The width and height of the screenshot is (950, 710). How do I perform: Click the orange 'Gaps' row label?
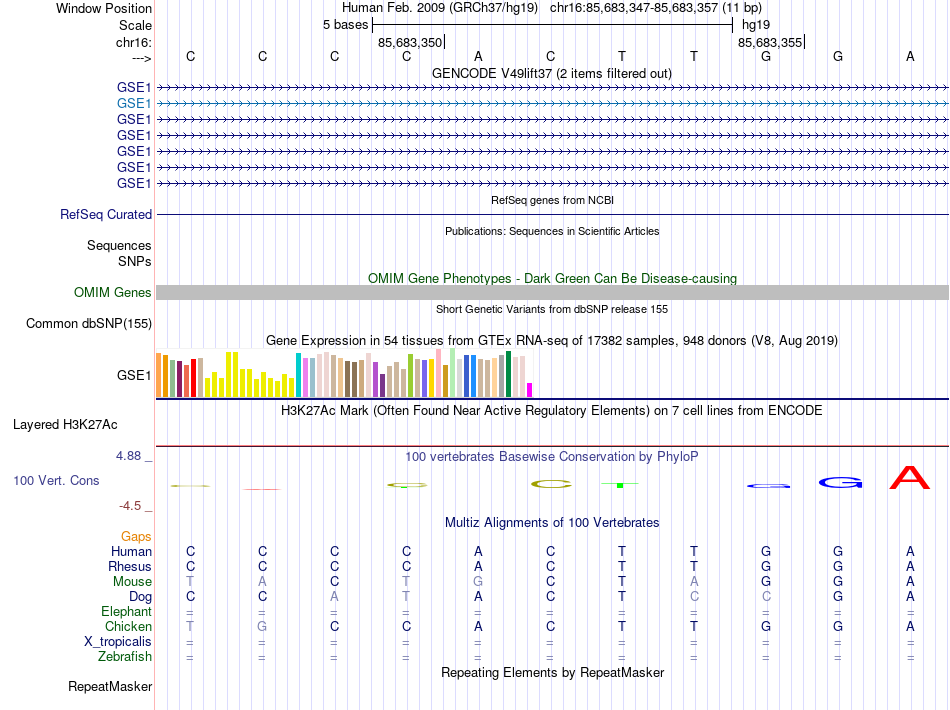136,536
